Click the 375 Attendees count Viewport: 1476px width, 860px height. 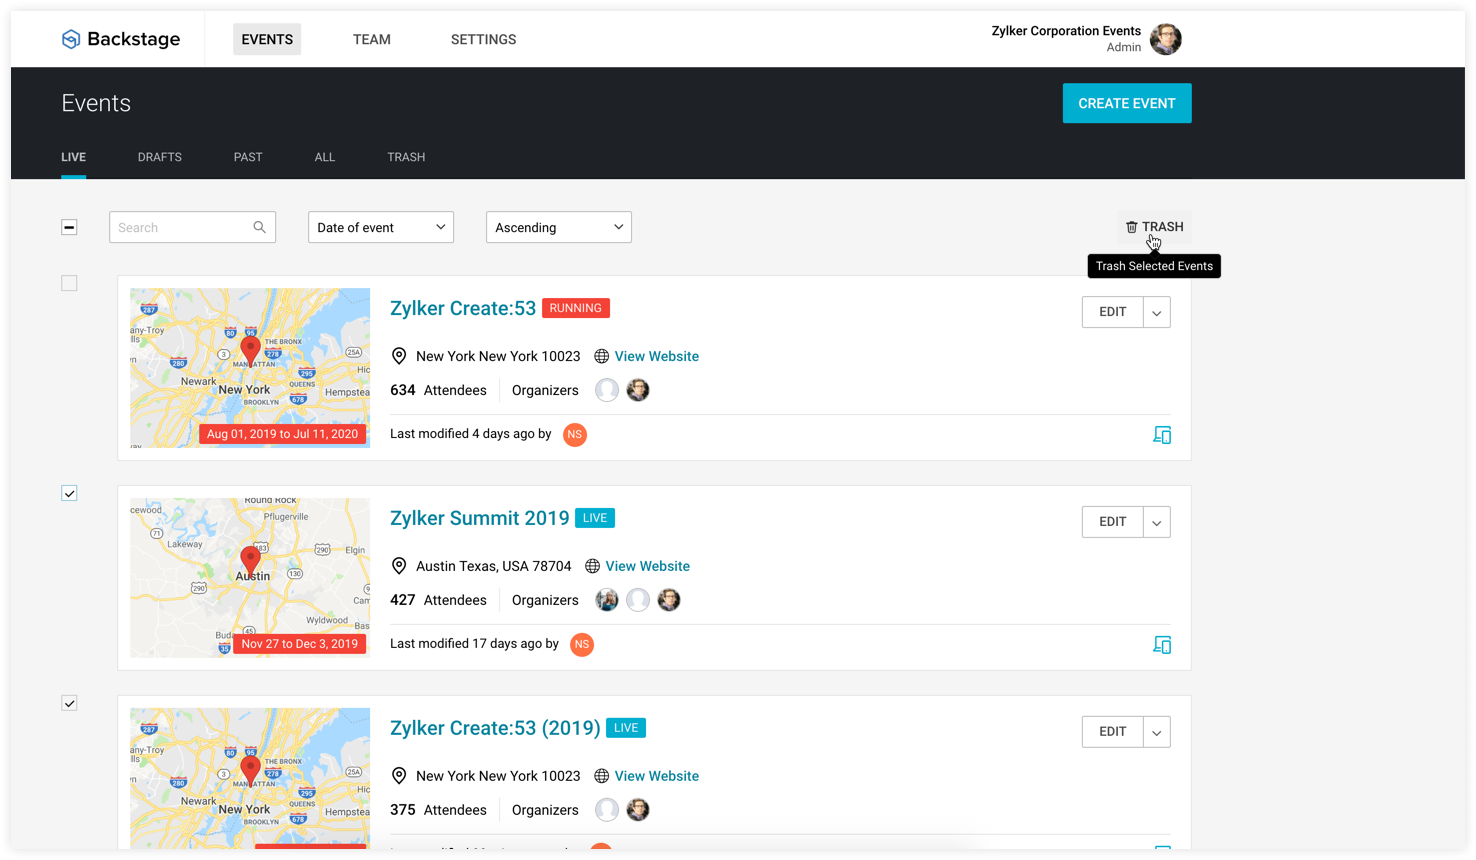pyautogui.click(x=438, y=810)
